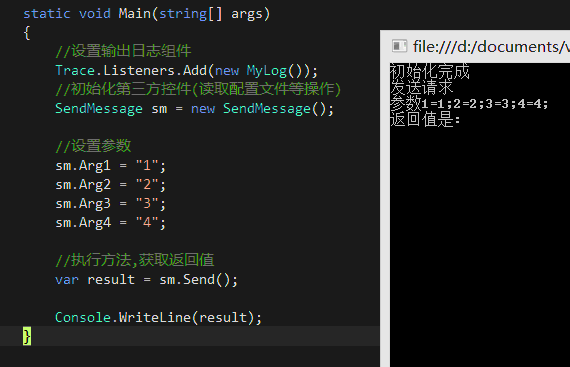This screenshot has height=367, width=570.
Task: Click the MyLog class name
Action: (267, 70)
